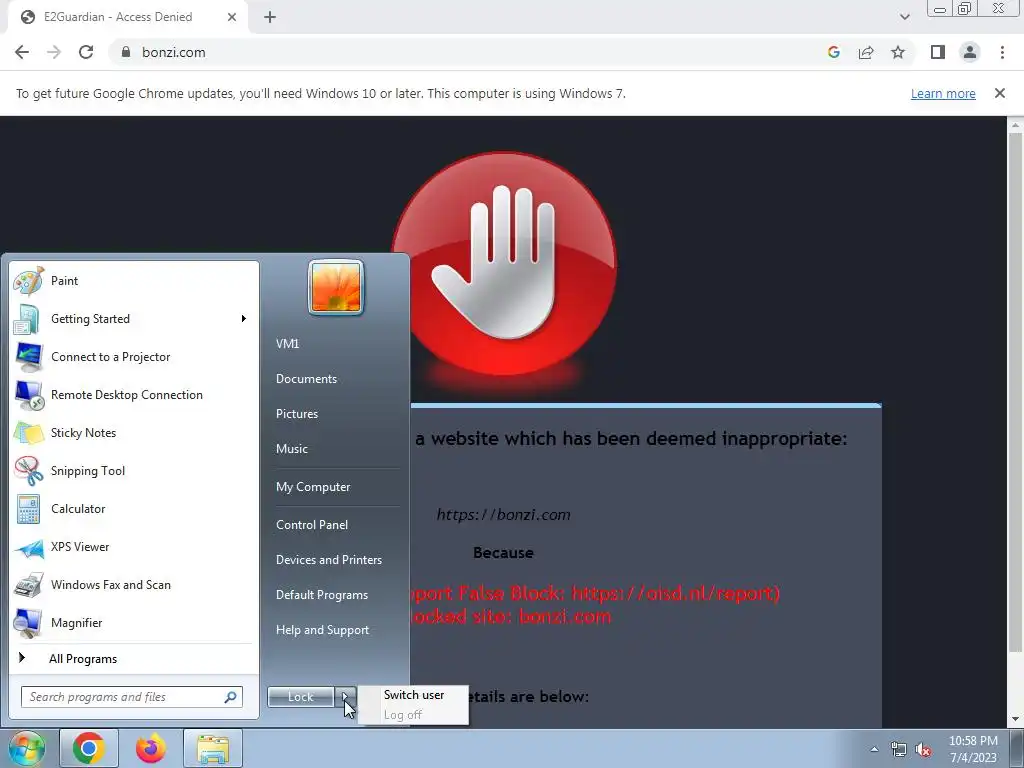Click the Windows Start orb
The height and width of the screenshot is (768, 1024).
(x=25, y=748)
